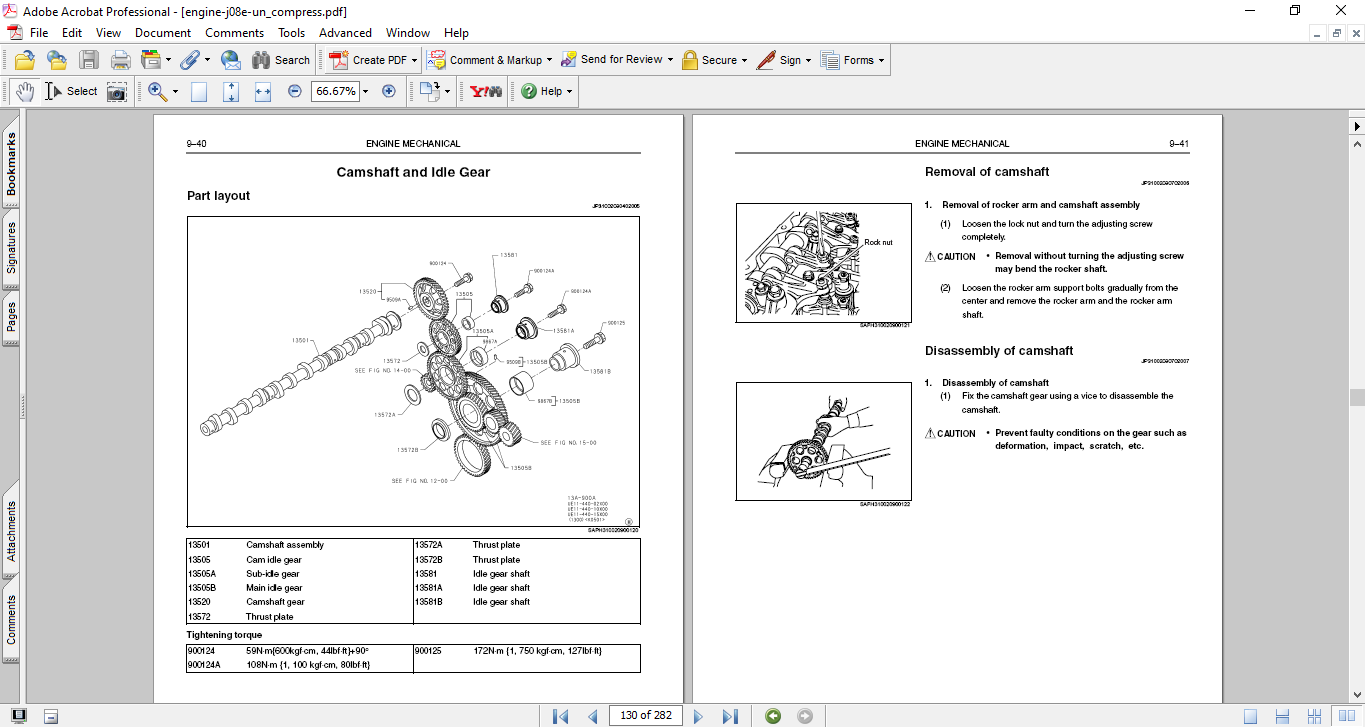The image size is (1365, 727).
Task: Expand the Comment & Markup dropdown
Action: (549, 60)
